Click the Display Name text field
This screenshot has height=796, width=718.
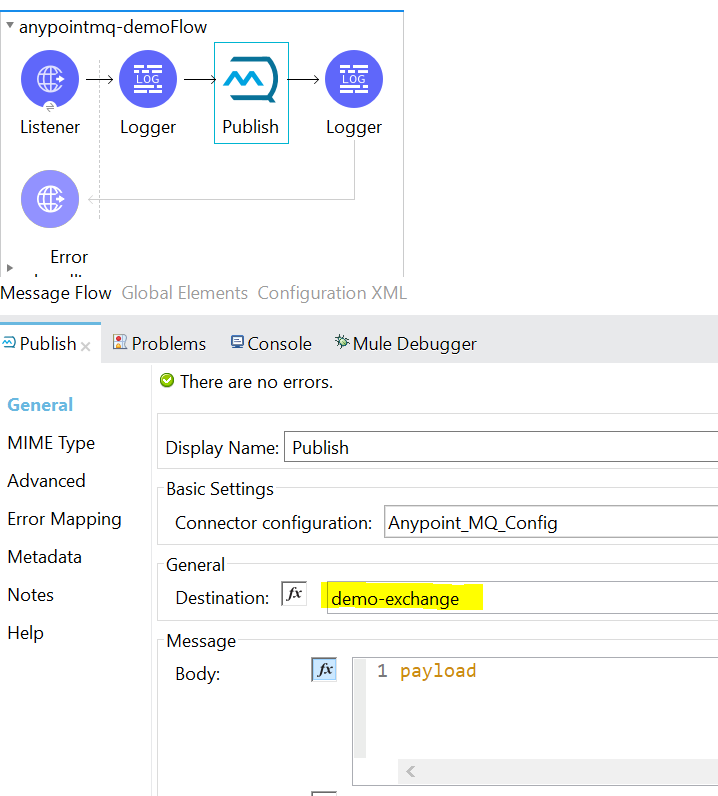click(500, 448)
